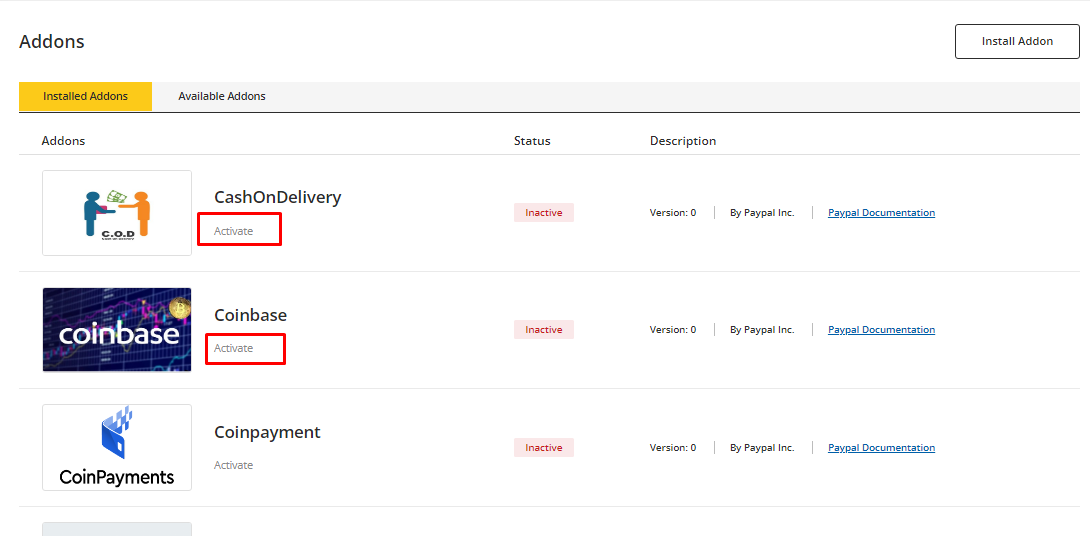Activate the Coinpayment addon
The image size is (1090, 536).
[234, 465]
